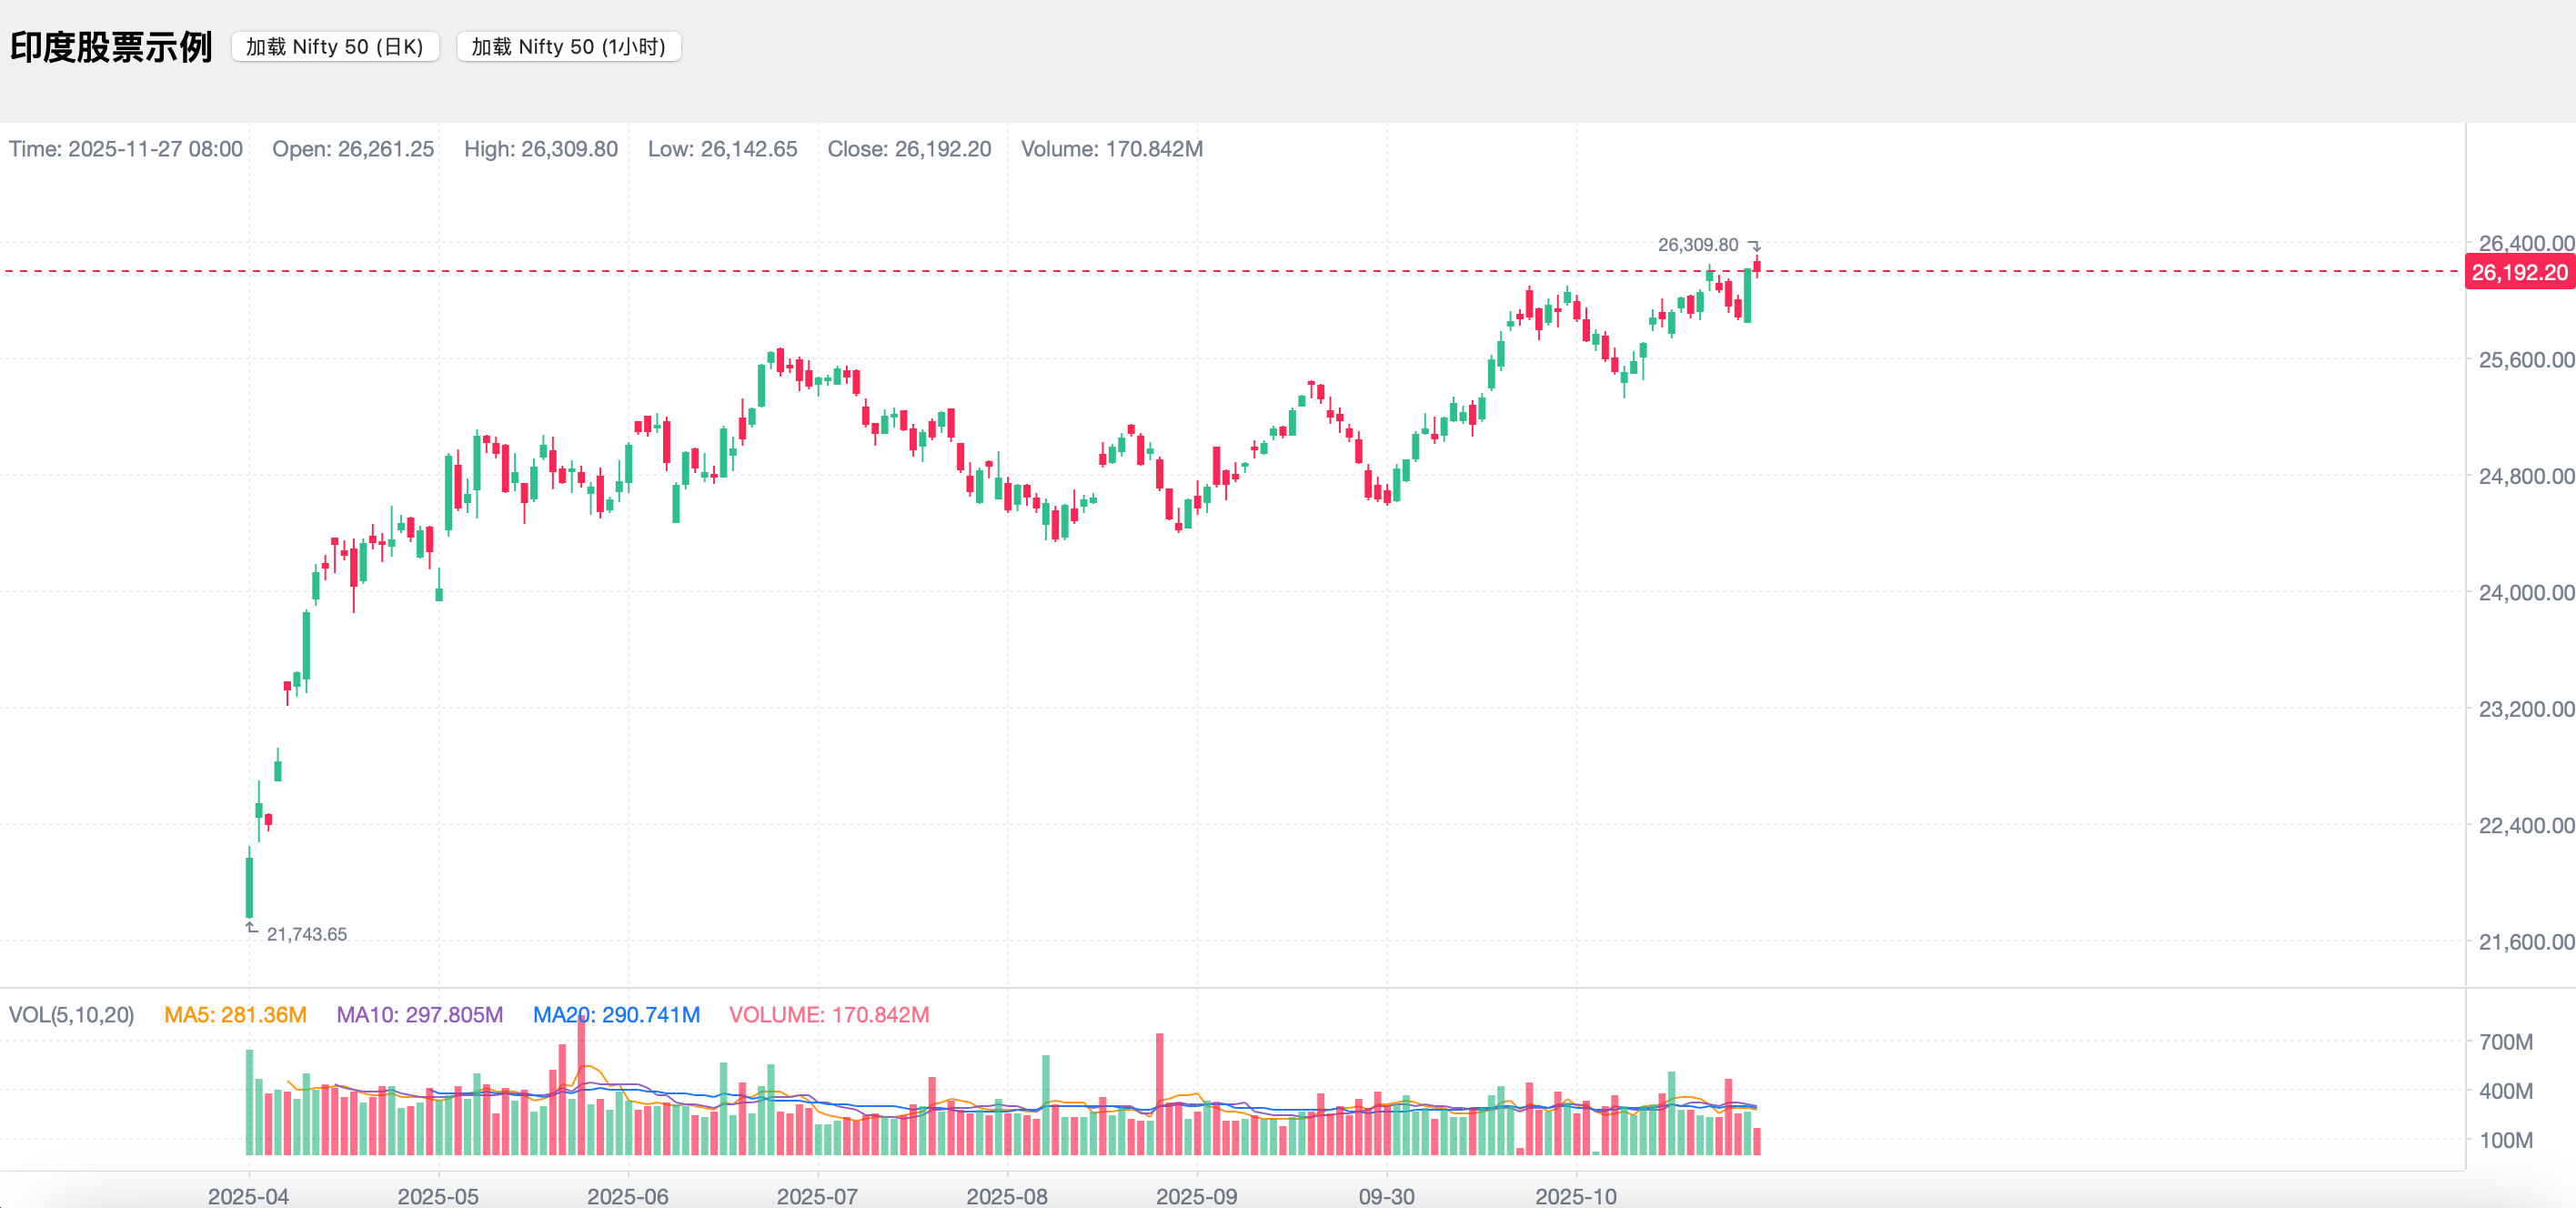This screenshot has width=2576, height=1208.
Task: Click the VOL(5,10,20) indicator label
Action: click(x=71, y=1014)
